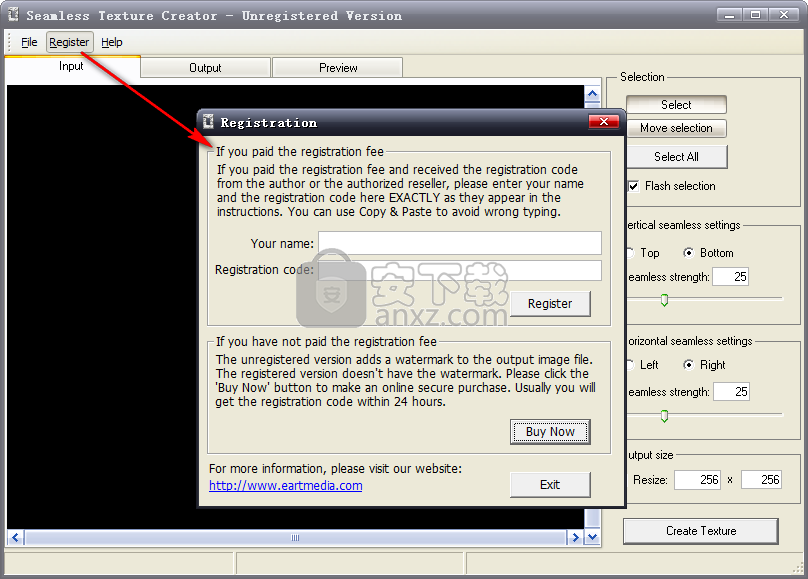Open the Register menu

coord(69,42)
